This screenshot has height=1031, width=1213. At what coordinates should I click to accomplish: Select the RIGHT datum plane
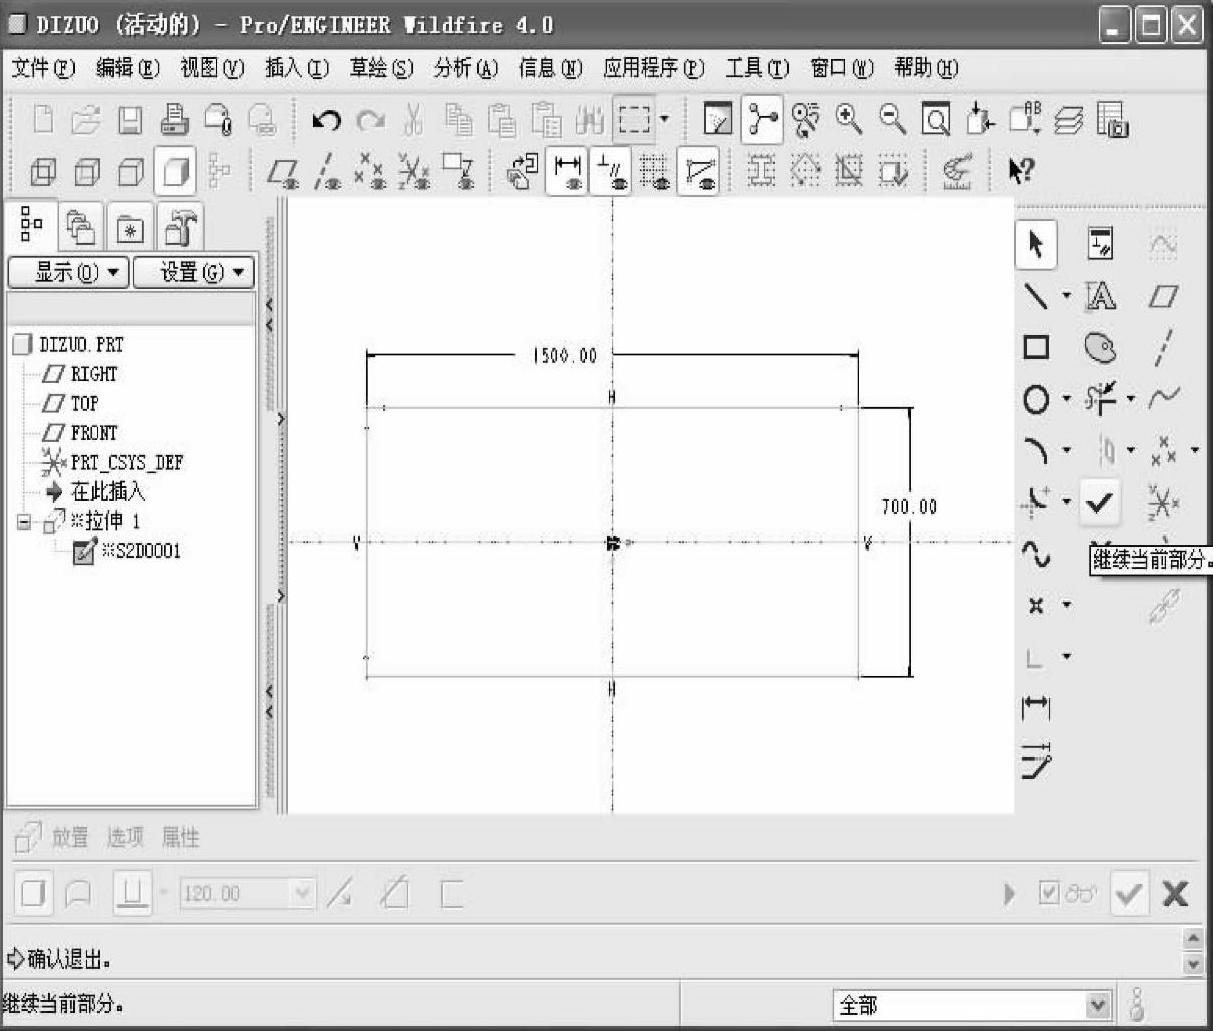tap(80, 374)
